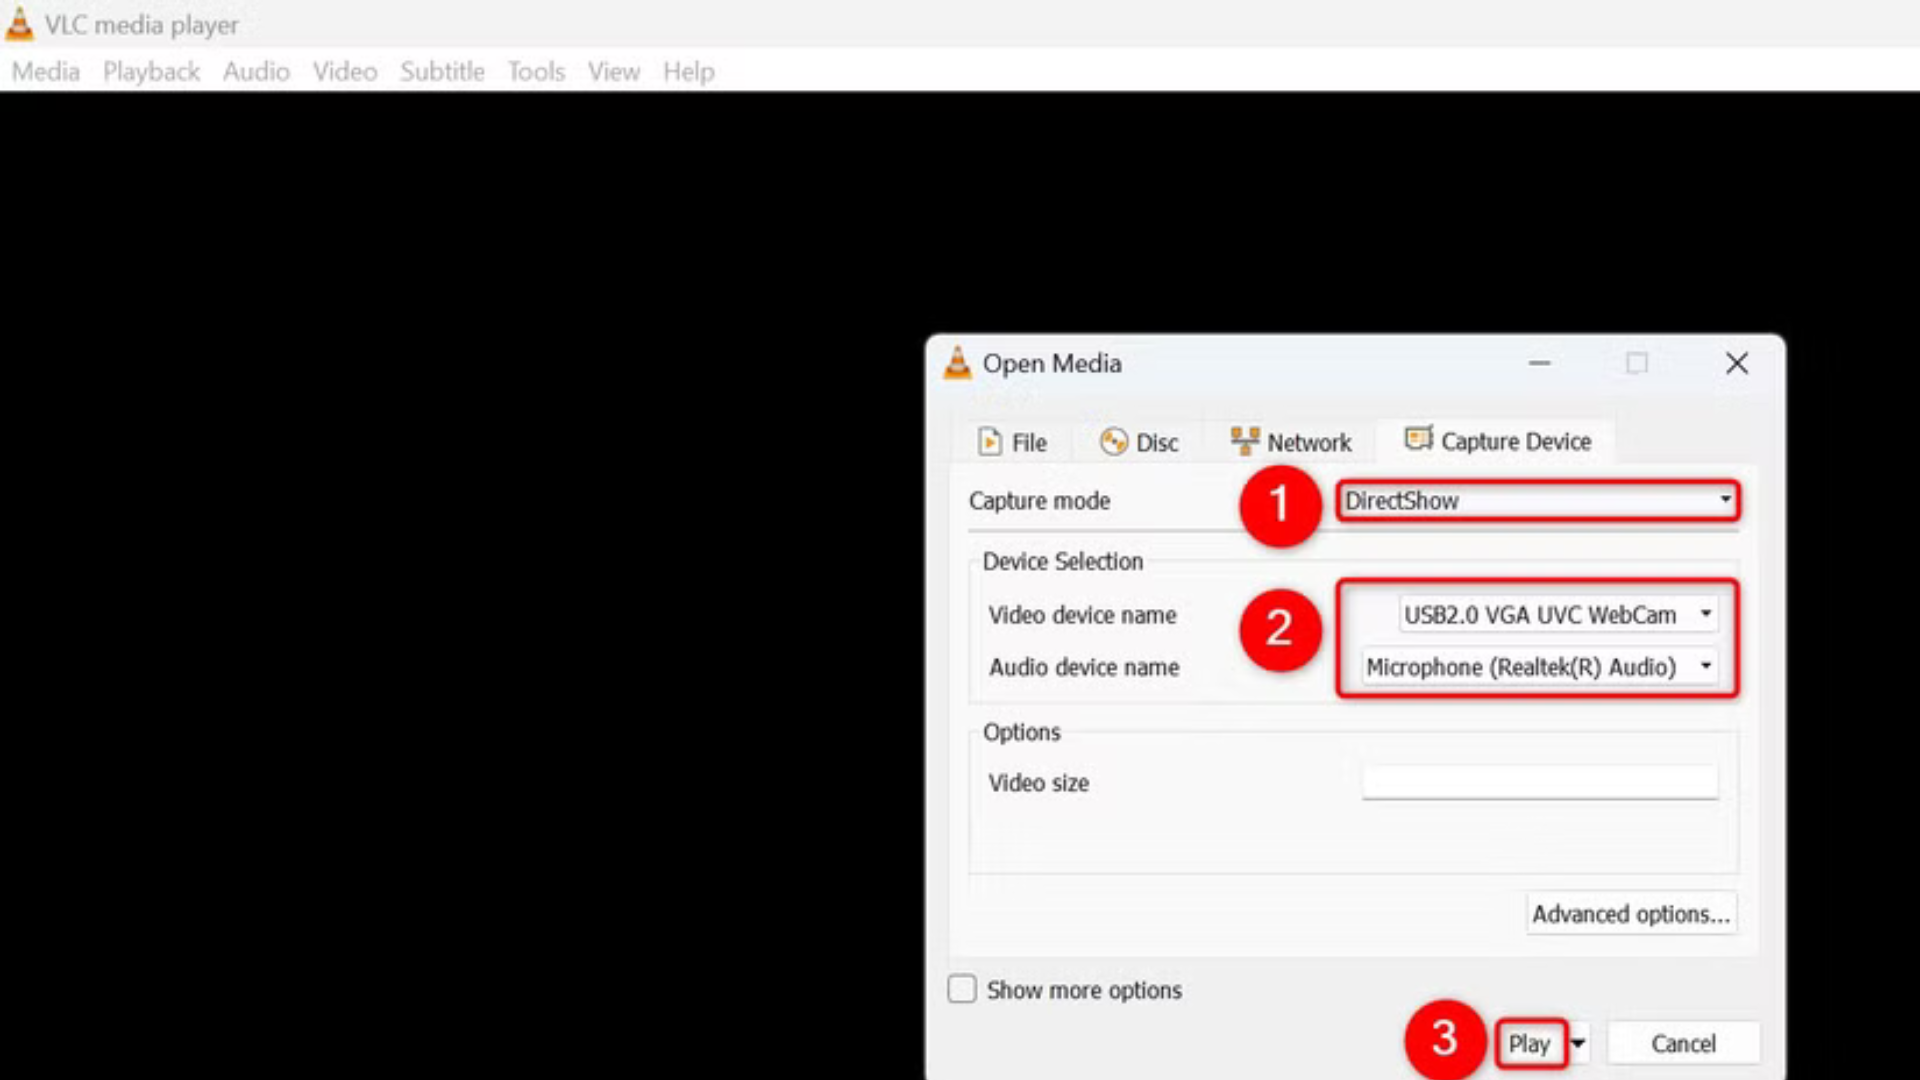1920x1080 pixels.
Task: Open the Tools menu
Action: click(536, 71)
